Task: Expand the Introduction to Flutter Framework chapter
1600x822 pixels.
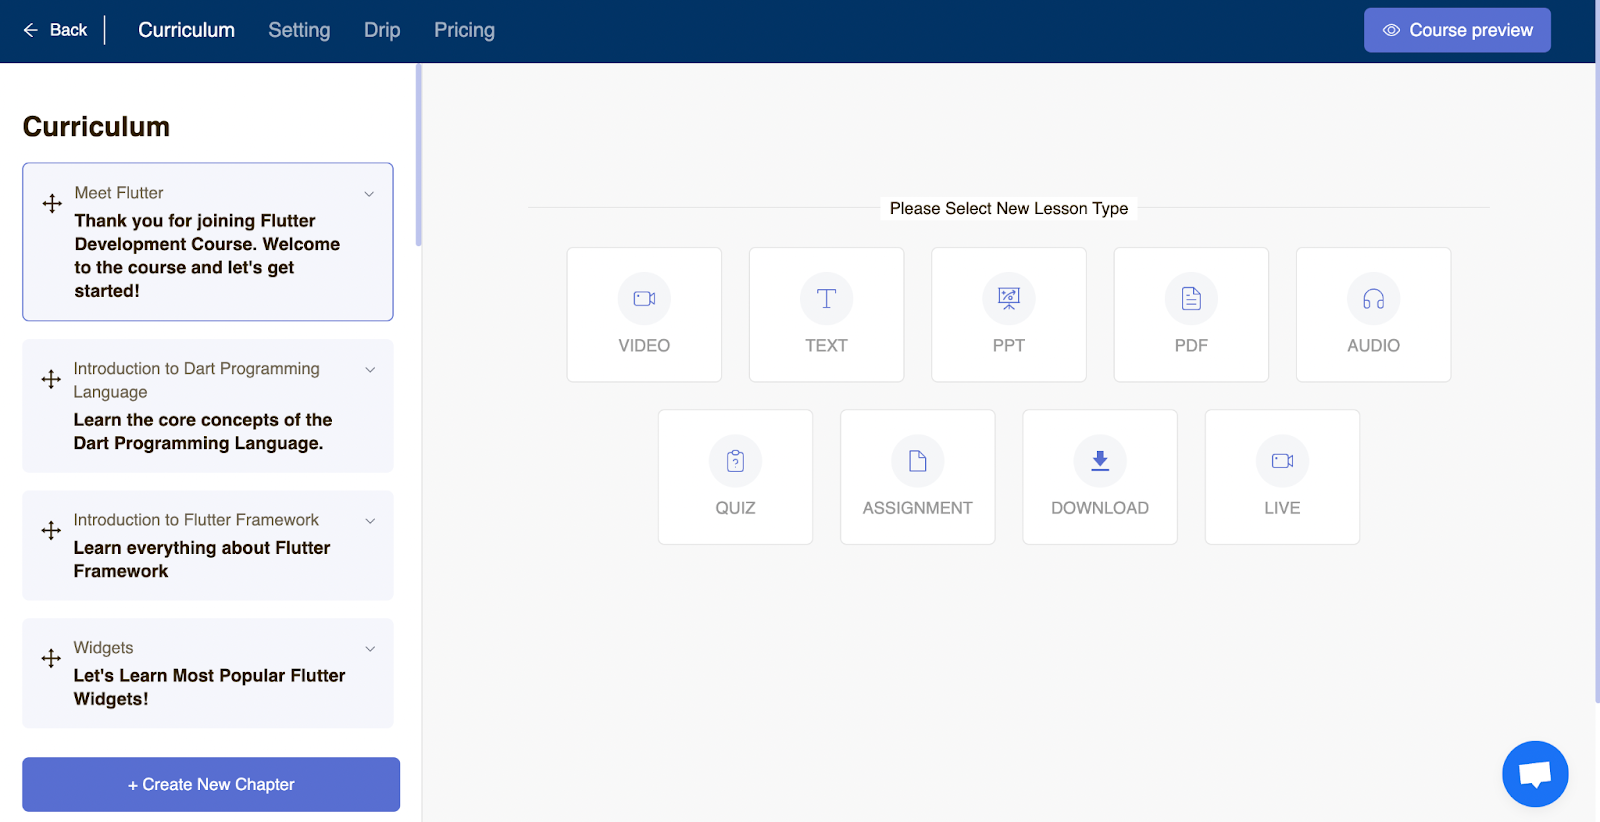Action: [370, 521]
